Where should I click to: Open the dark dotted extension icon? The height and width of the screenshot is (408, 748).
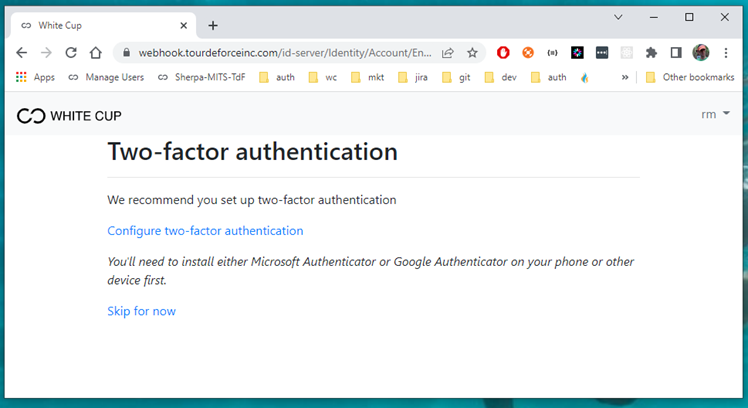[x=602, y=52]
